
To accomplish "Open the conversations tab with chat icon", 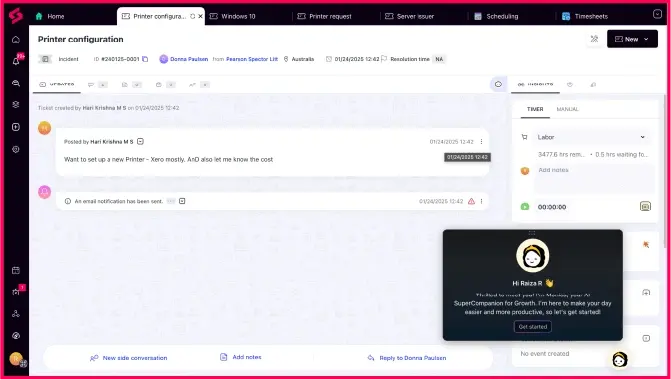I will [98, 85].
